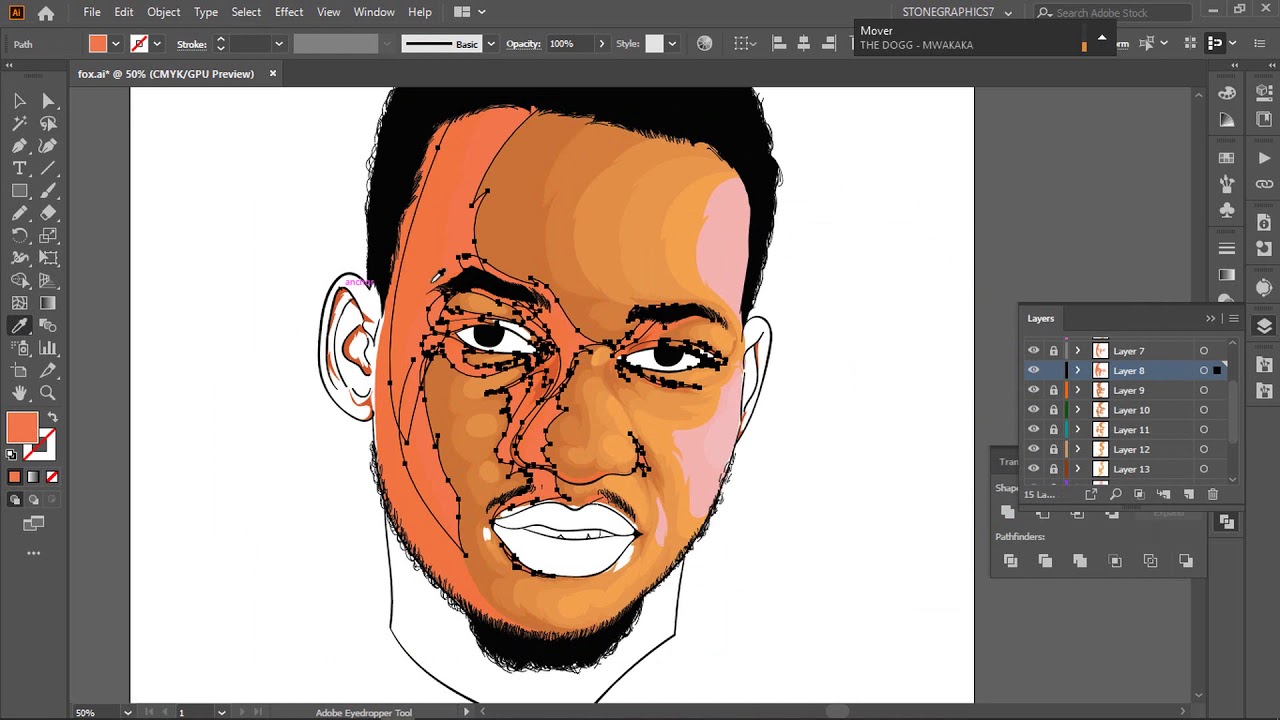The image size is (1280, 720).
Task: Unlock Layer 11 via its lock icon
Action: tap(1053, 430)
